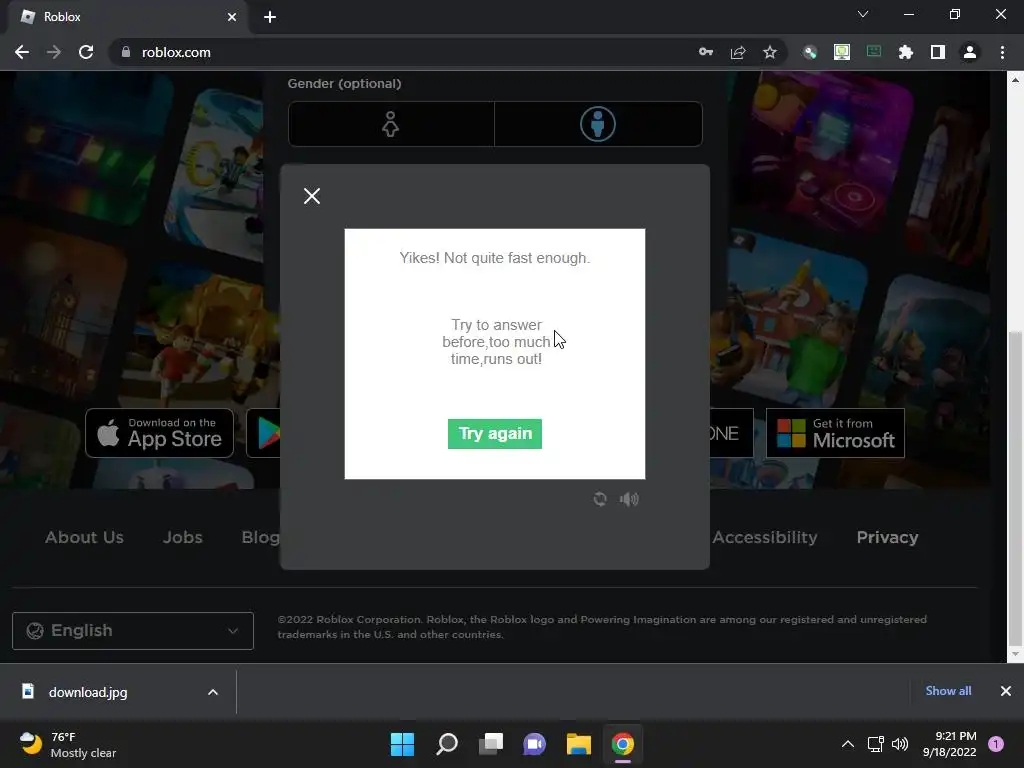
Task: Close the captcha dialog with the X
Action: click(312, 196)
